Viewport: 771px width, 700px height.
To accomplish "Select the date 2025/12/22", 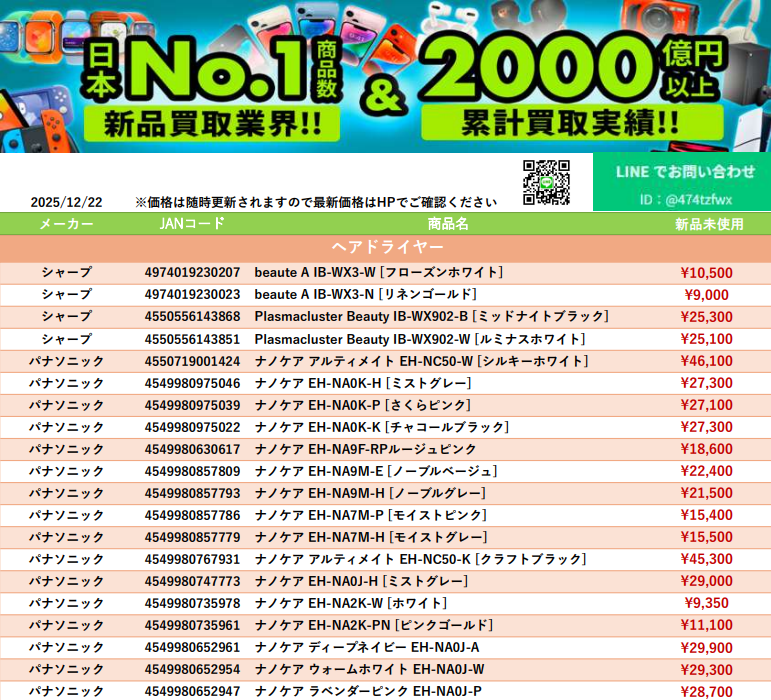I will [66, 202].
